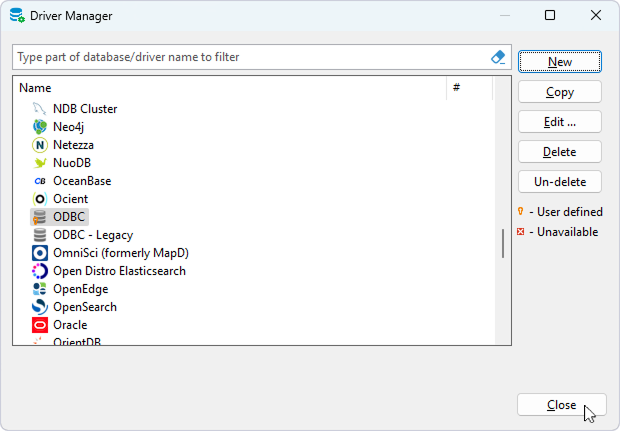Click the Open Distro Elasticsearch icon

[x=40, y=271]
